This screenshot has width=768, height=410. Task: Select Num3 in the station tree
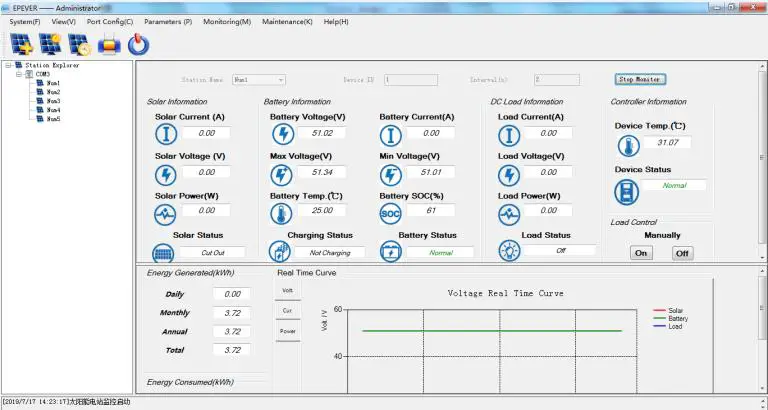click(53, 101)
